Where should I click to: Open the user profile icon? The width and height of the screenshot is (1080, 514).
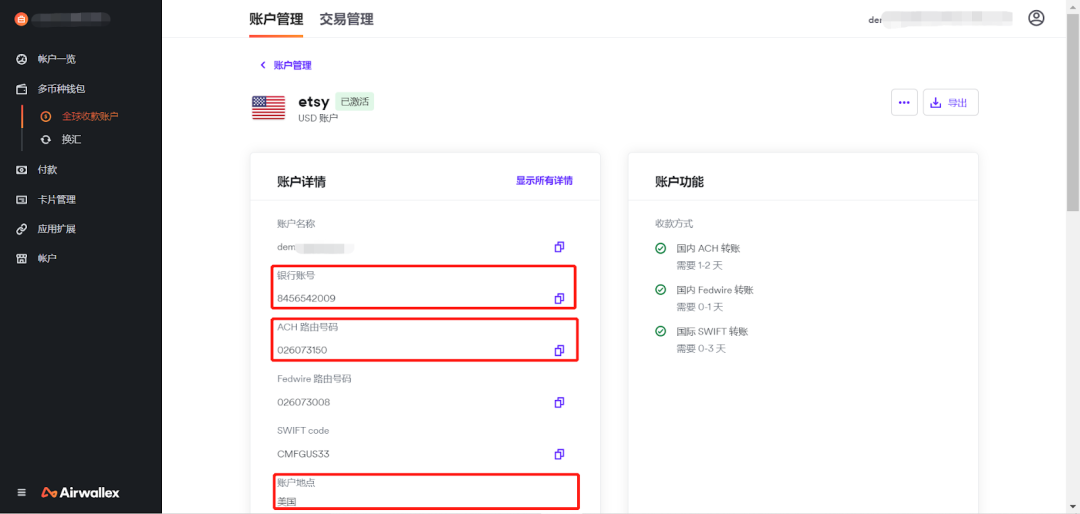pyautogui.click(x=1036, y=18)
